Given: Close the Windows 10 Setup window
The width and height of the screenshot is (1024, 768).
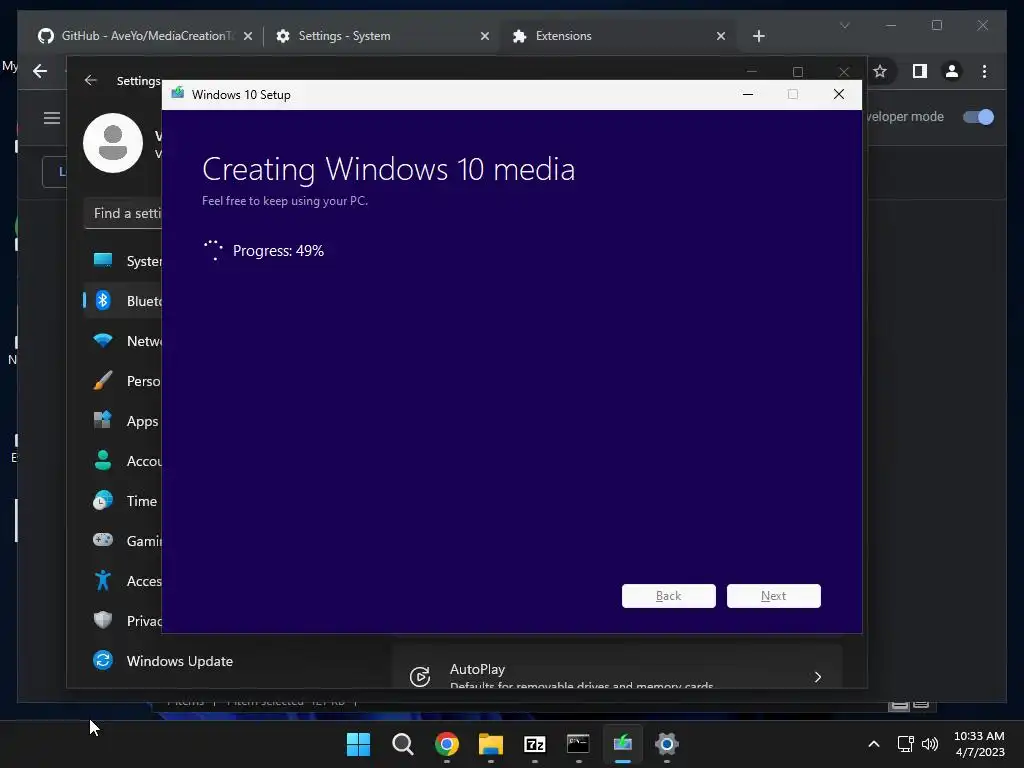Looking at the screenshot, I should (x=839, y=94).
